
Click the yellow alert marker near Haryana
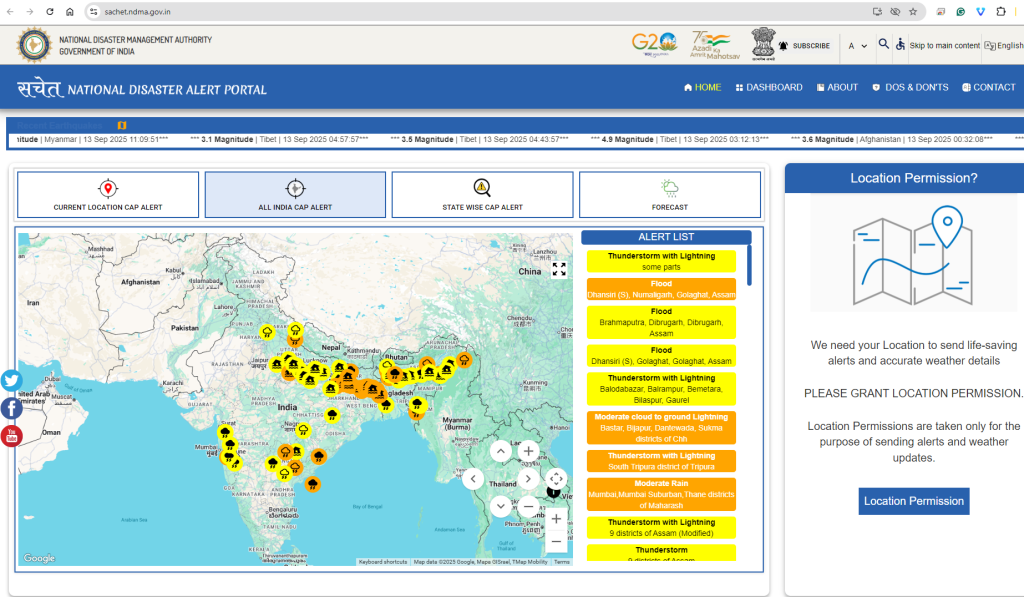(267, 332)
